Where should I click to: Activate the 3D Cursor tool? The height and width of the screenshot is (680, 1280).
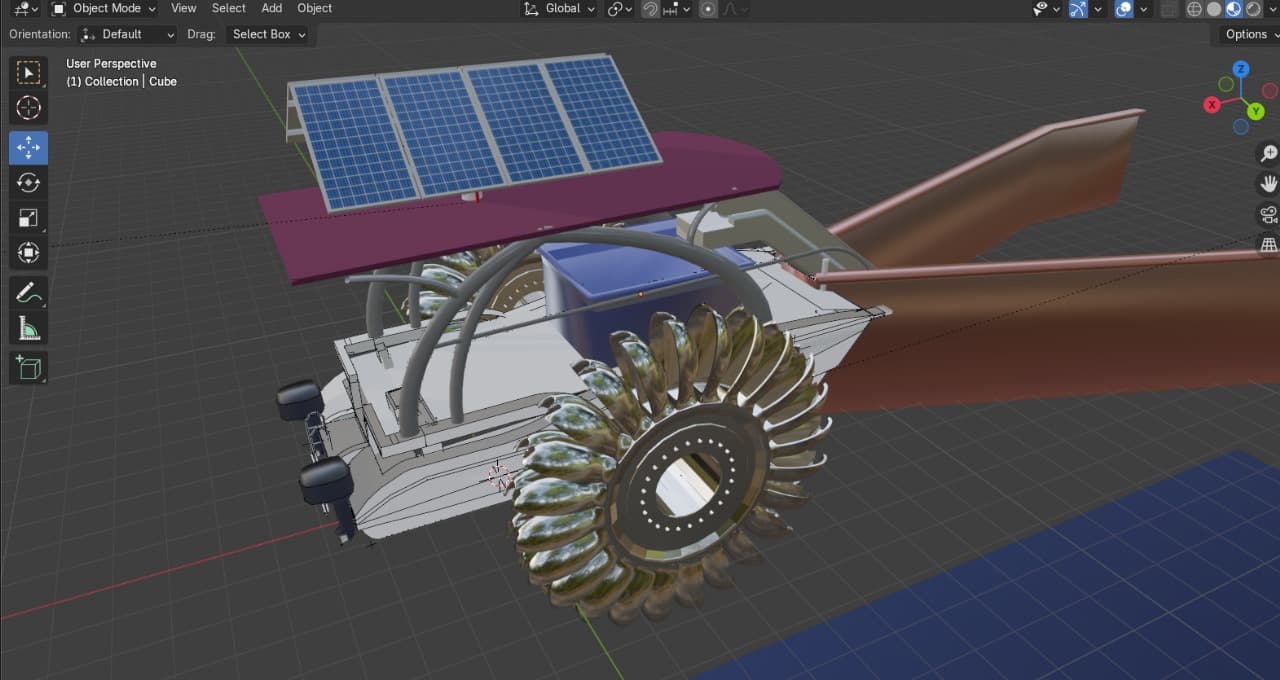tap(28, 108)
